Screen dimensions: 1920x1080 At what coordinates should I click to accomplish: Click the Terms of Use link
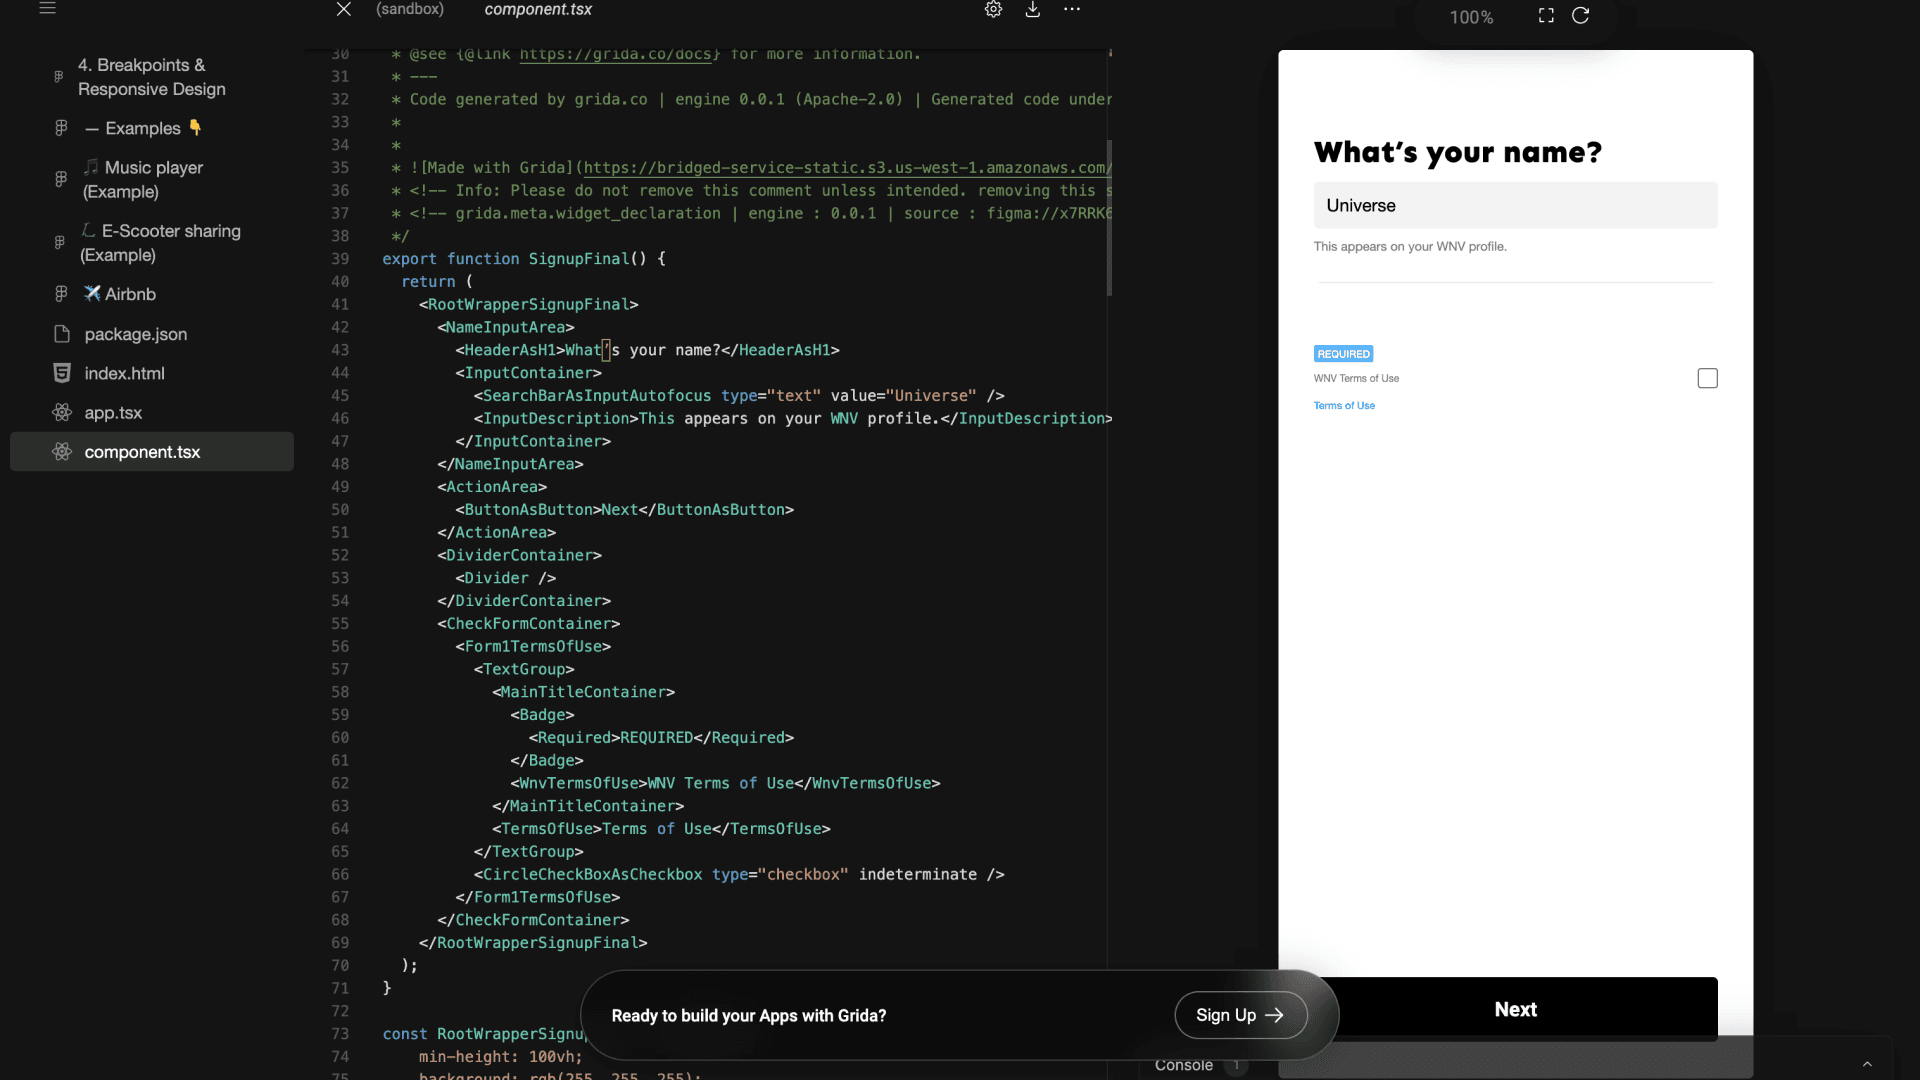1344,406
